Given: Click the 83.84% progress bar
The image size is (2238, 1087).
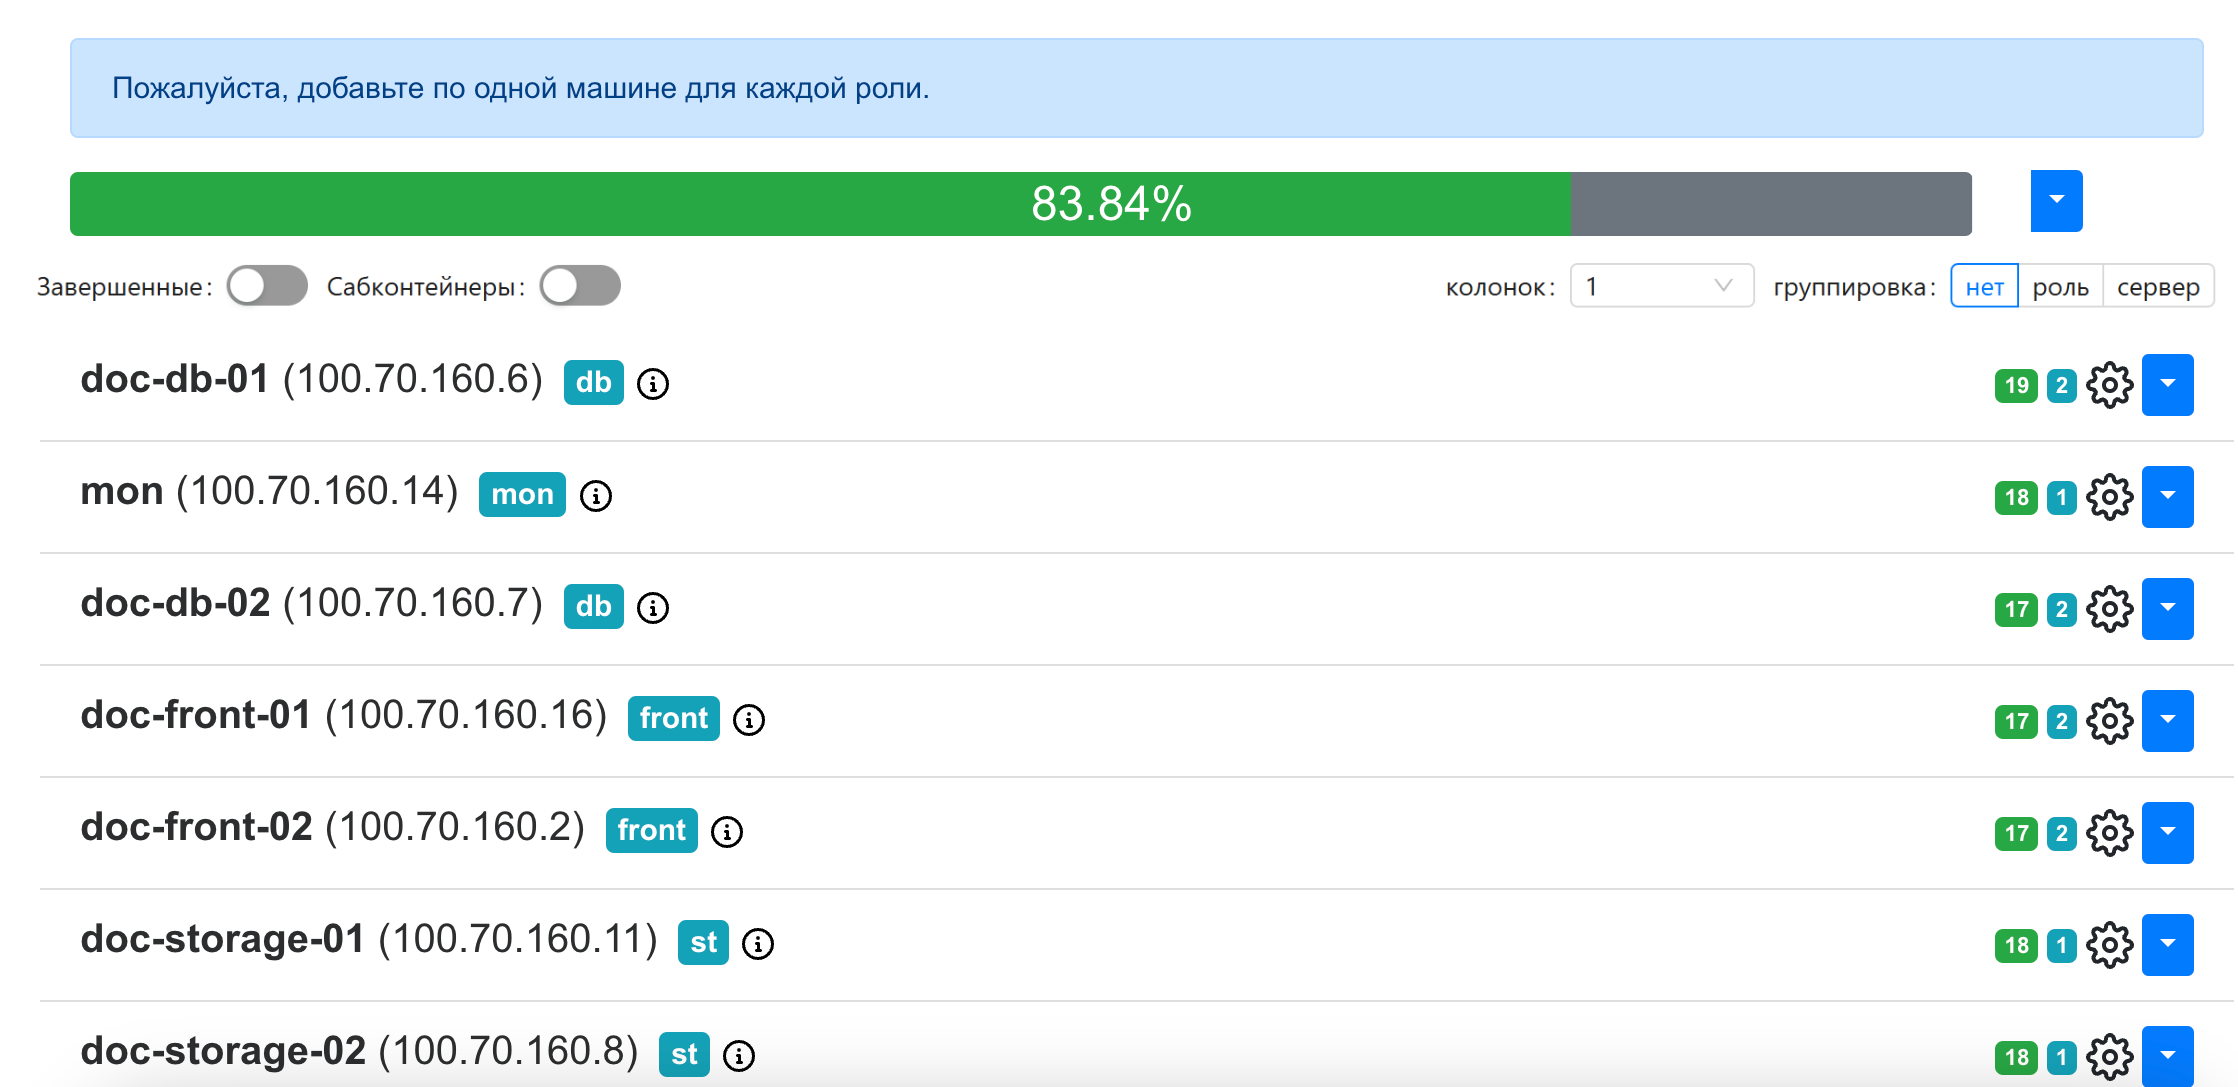Looking at the screenshot, I should coord(1021,204).
